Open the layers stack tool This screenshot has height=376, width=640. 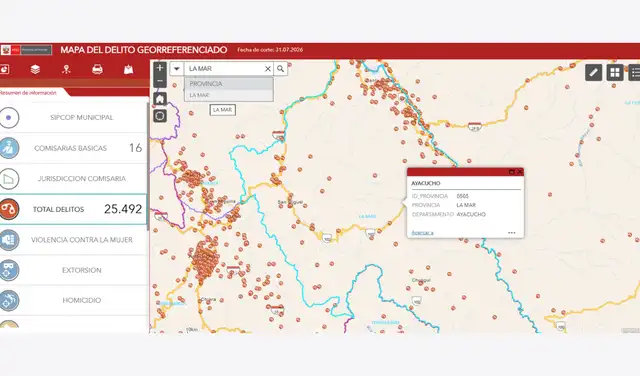point(36,69)
